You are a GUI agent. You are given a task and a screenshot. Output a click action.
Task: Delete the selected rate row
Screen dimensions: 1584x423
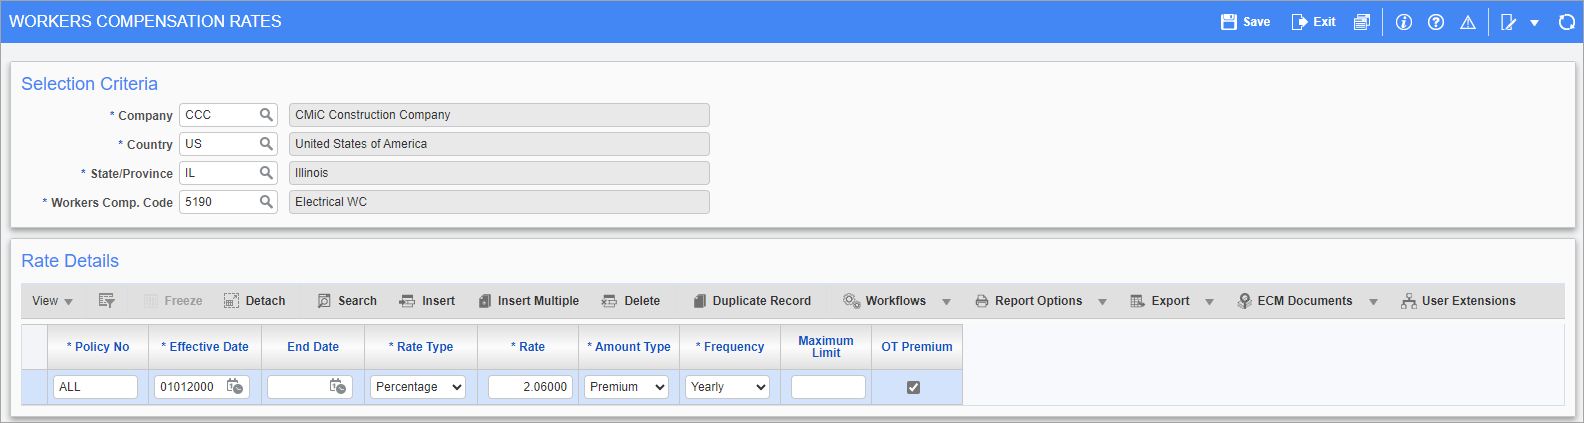(x=631, y=301)
